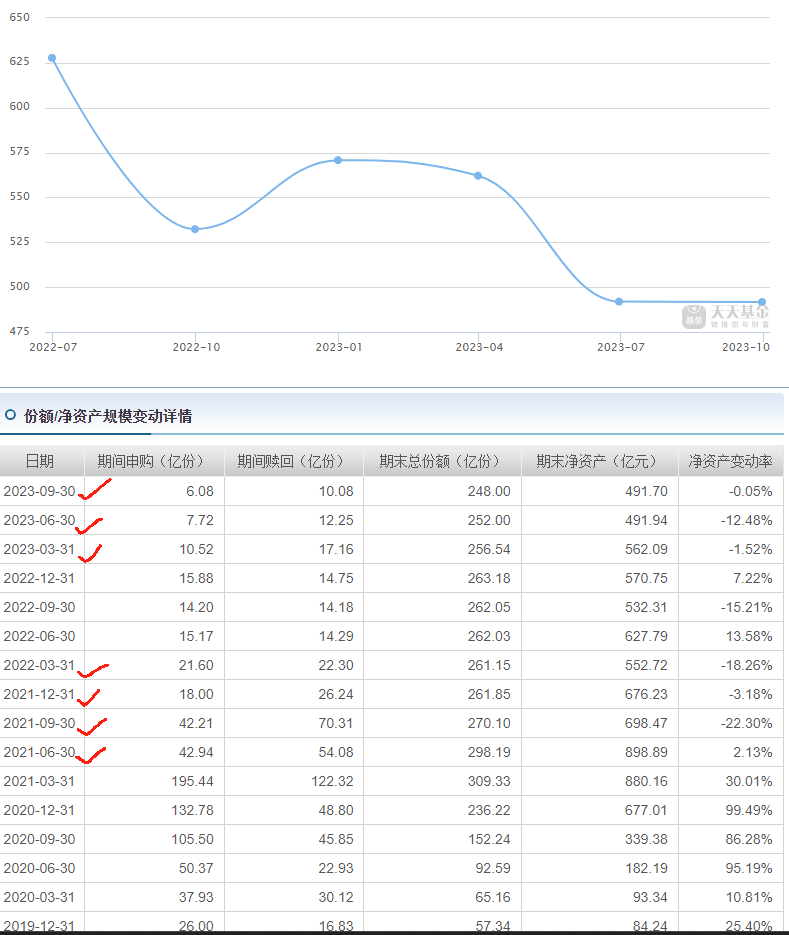Click x-axis label 2023-01

pyautogui.click(x=339, y=347)
